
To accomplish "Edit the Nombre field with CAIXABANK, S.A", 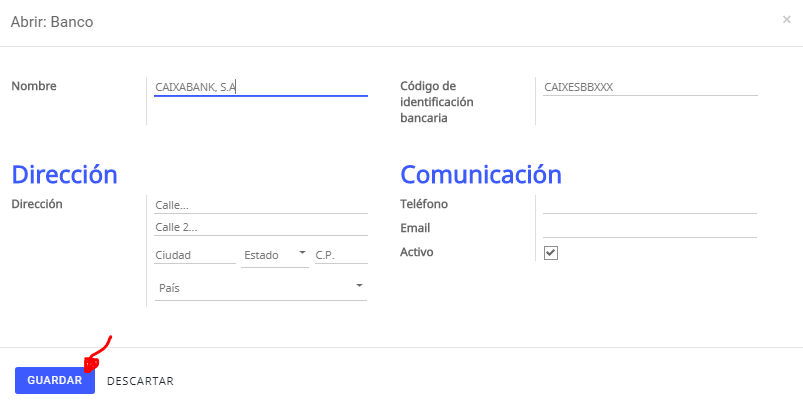I will tap(261, 88).
